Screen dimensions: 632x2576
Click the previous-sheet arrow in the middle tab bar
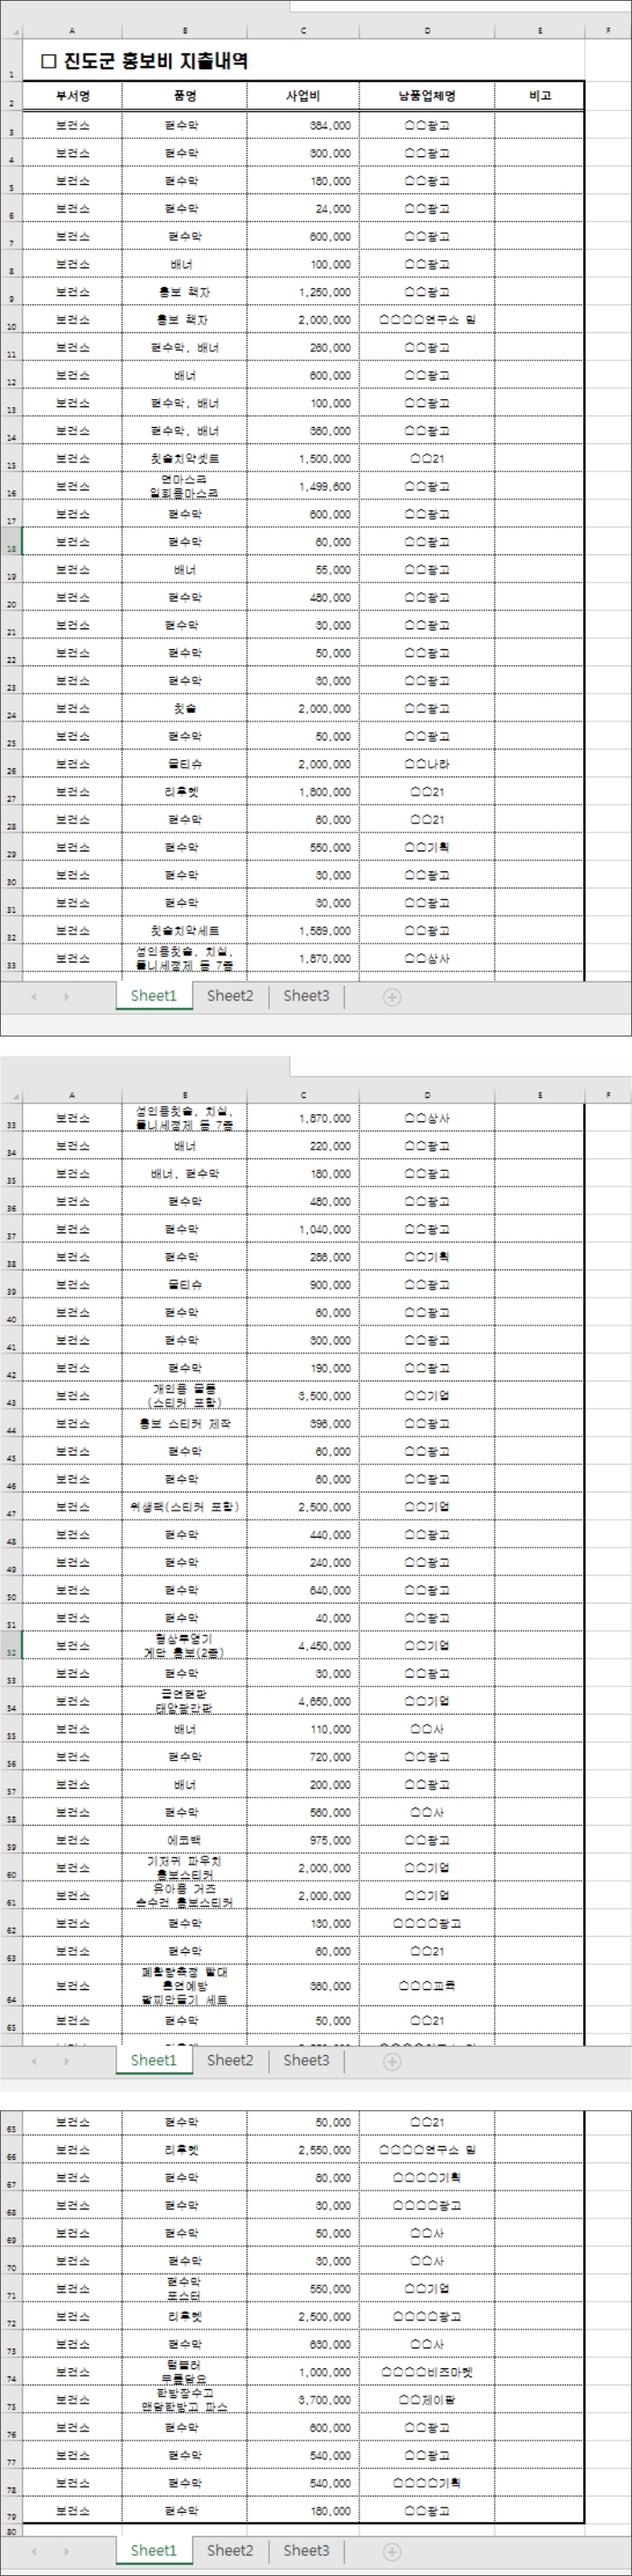click(34, 2061)
